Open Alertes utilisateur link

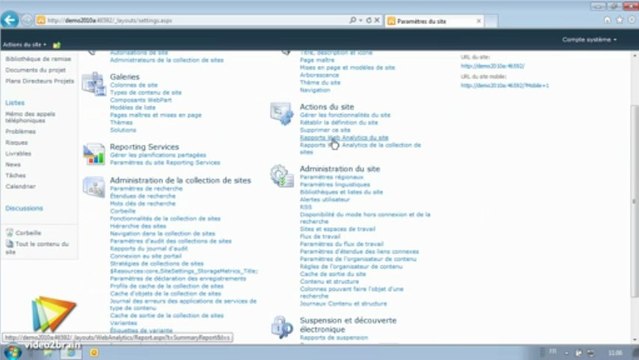coord(325,199)
